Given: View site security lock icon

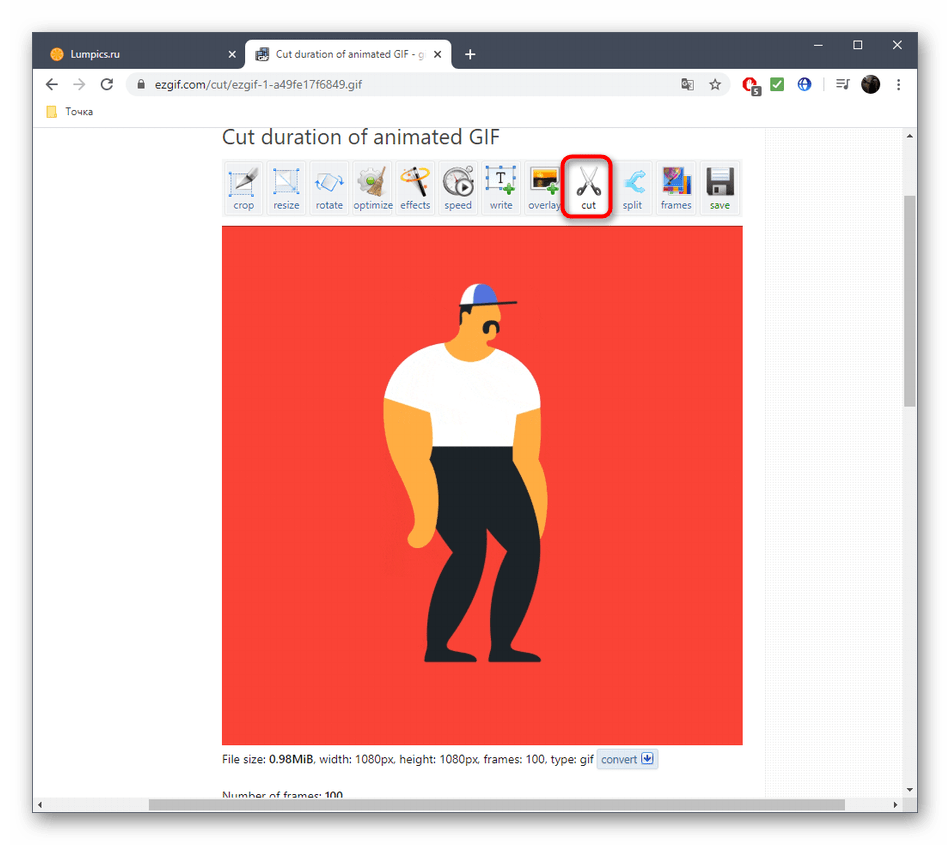Looking at the screenshot, I should pyautogui.click(x=141, y=84).
